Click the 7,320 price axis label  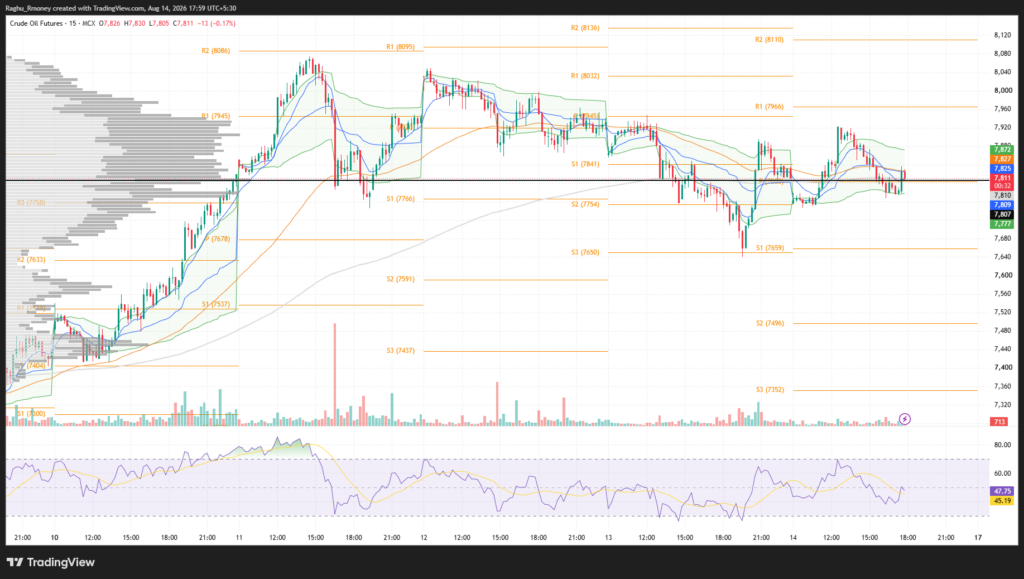(x=1002, y=405)
